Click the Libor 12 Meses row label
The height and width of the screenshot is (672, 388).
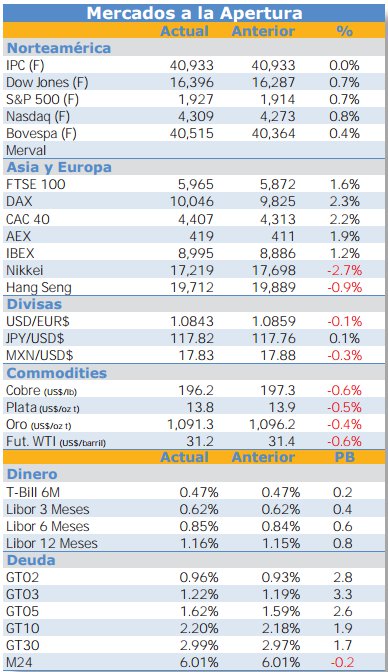(x=52, y=543)
